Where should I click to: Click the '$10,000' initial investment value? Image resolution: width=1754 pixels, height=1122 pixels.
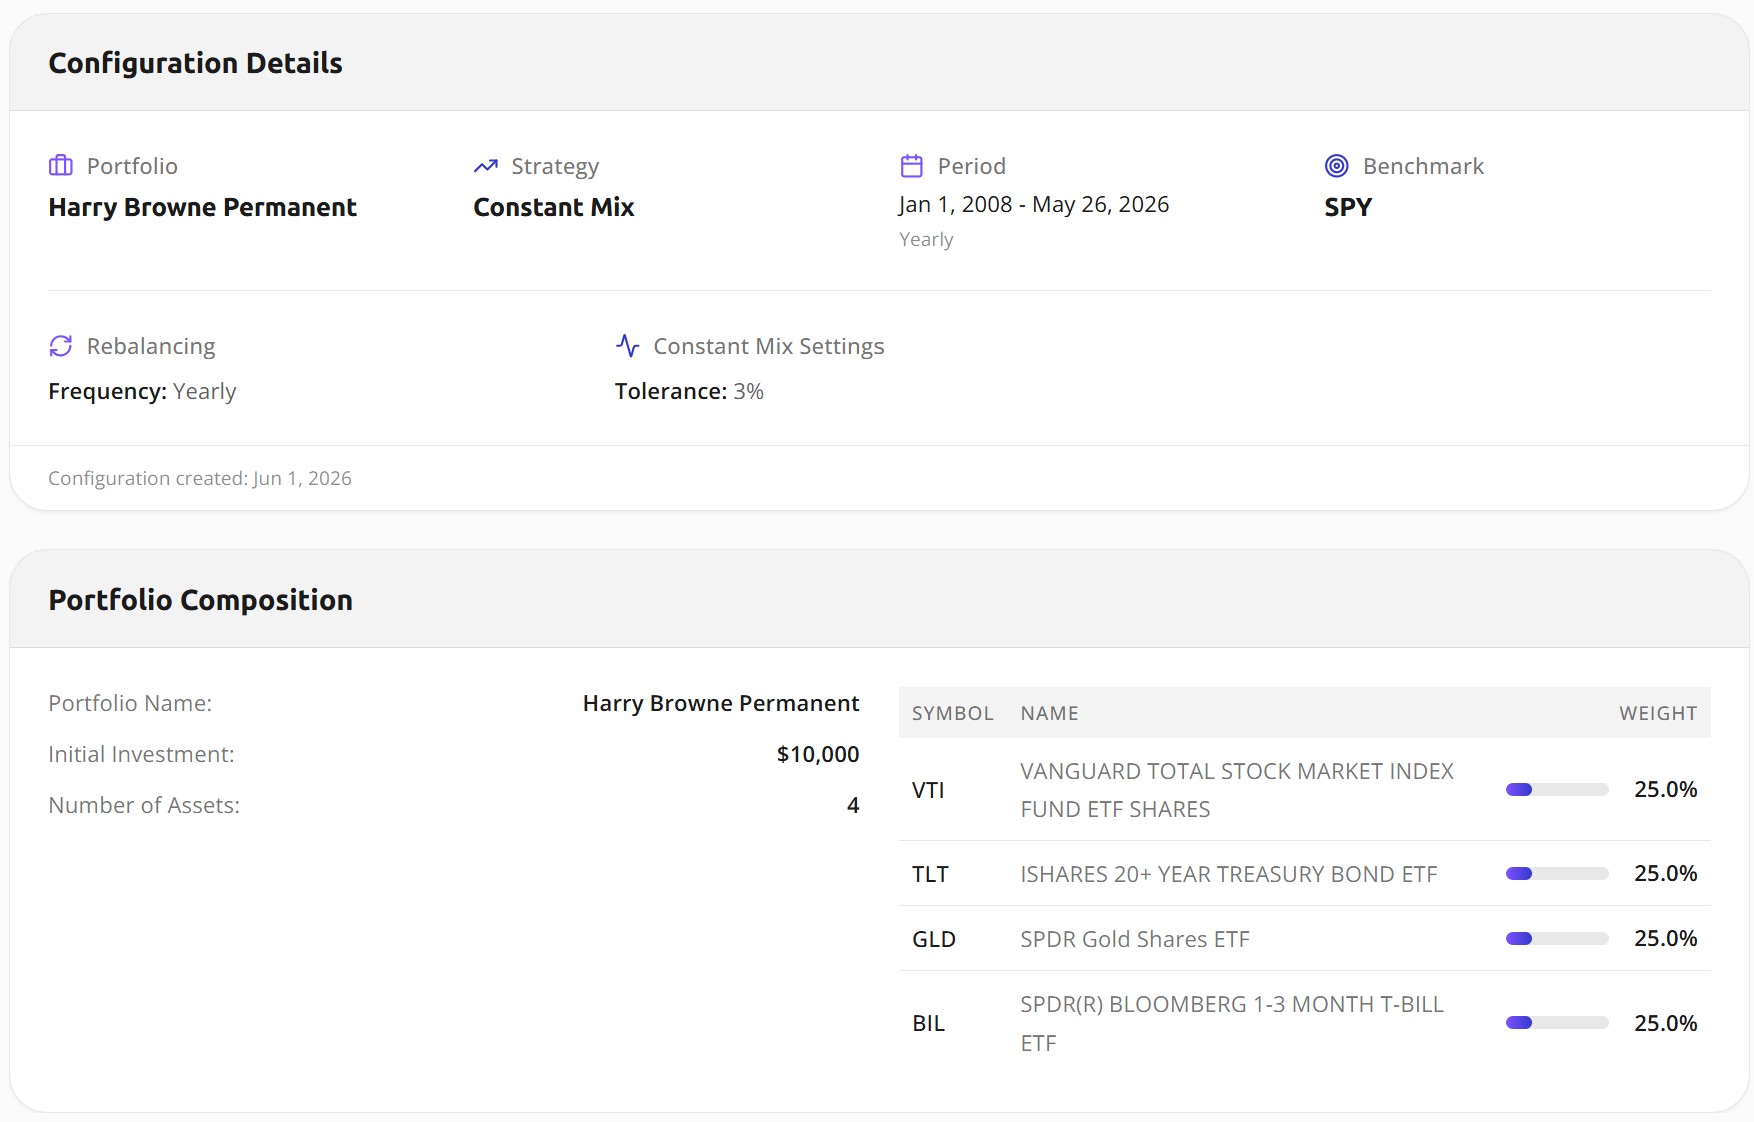[818, 754]
